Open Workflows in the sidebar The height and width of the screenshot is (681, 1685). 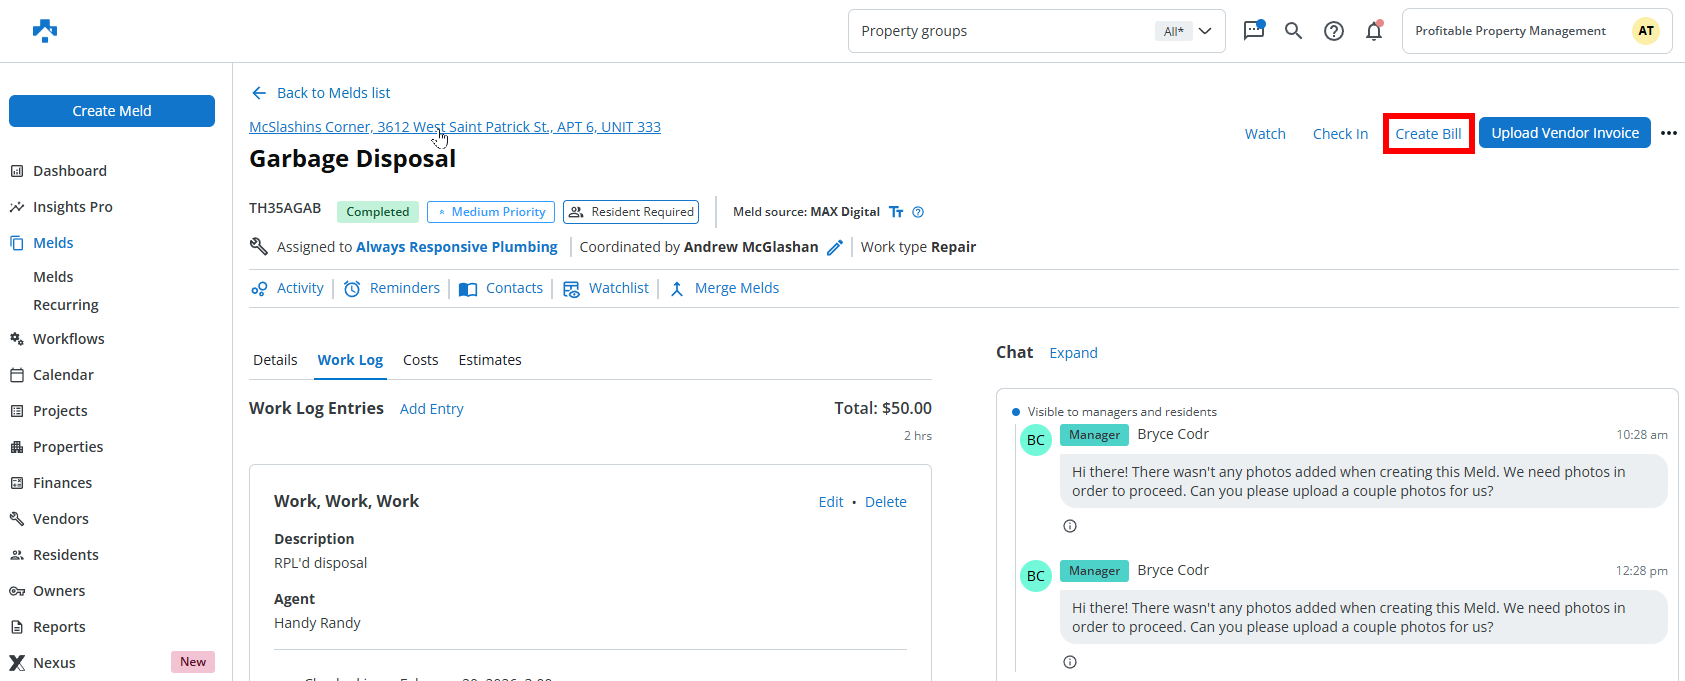pos(68,339)
